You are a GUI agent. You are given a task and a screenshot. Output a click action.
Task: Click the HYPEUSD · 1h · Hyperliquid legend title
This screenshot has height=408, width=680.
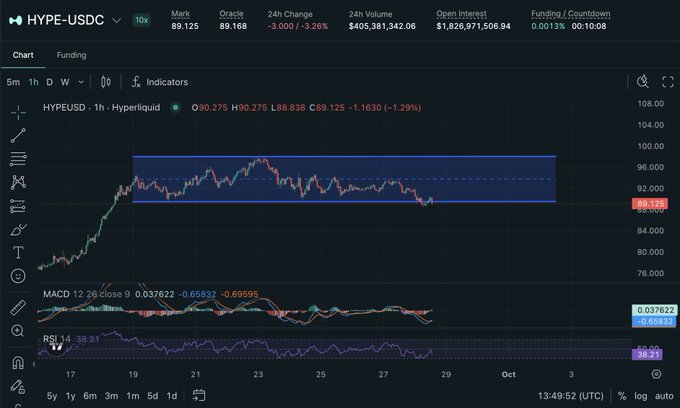[101, 107]
